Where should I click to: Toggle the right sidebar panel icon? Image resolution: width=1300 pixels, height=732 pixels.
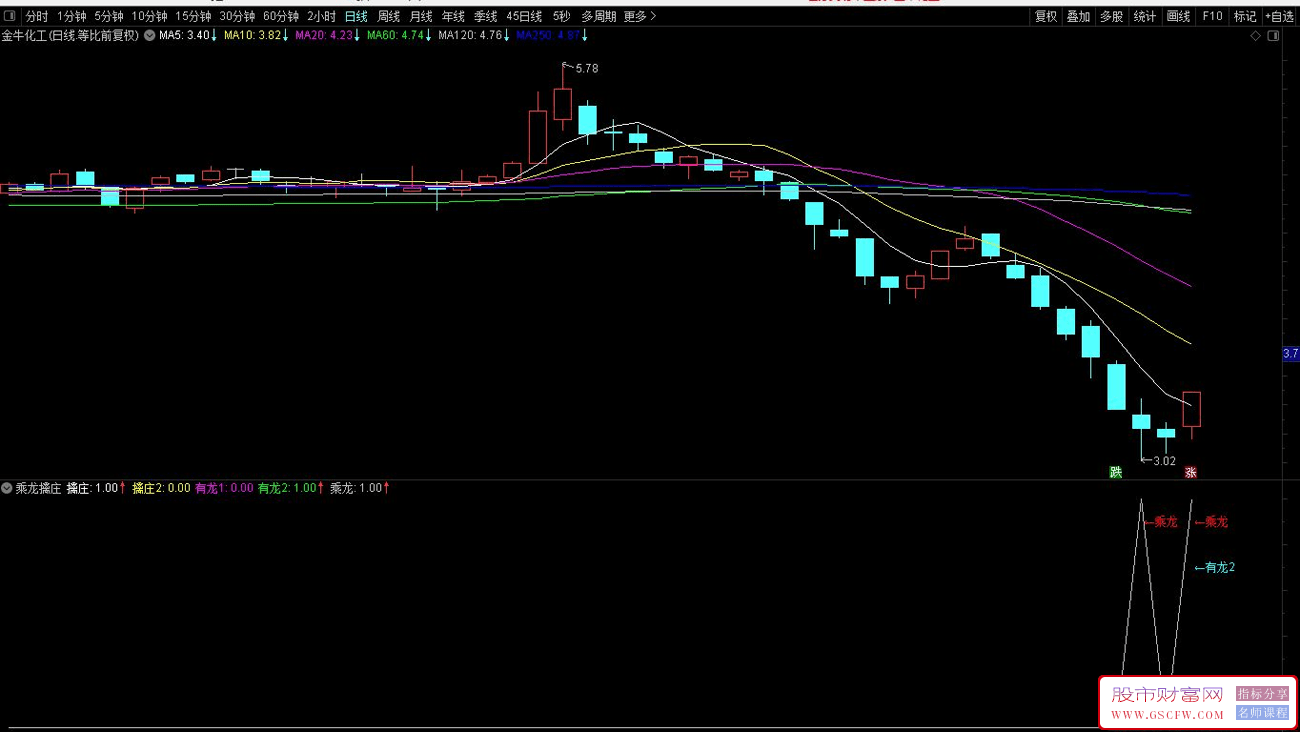point(1273,36)
